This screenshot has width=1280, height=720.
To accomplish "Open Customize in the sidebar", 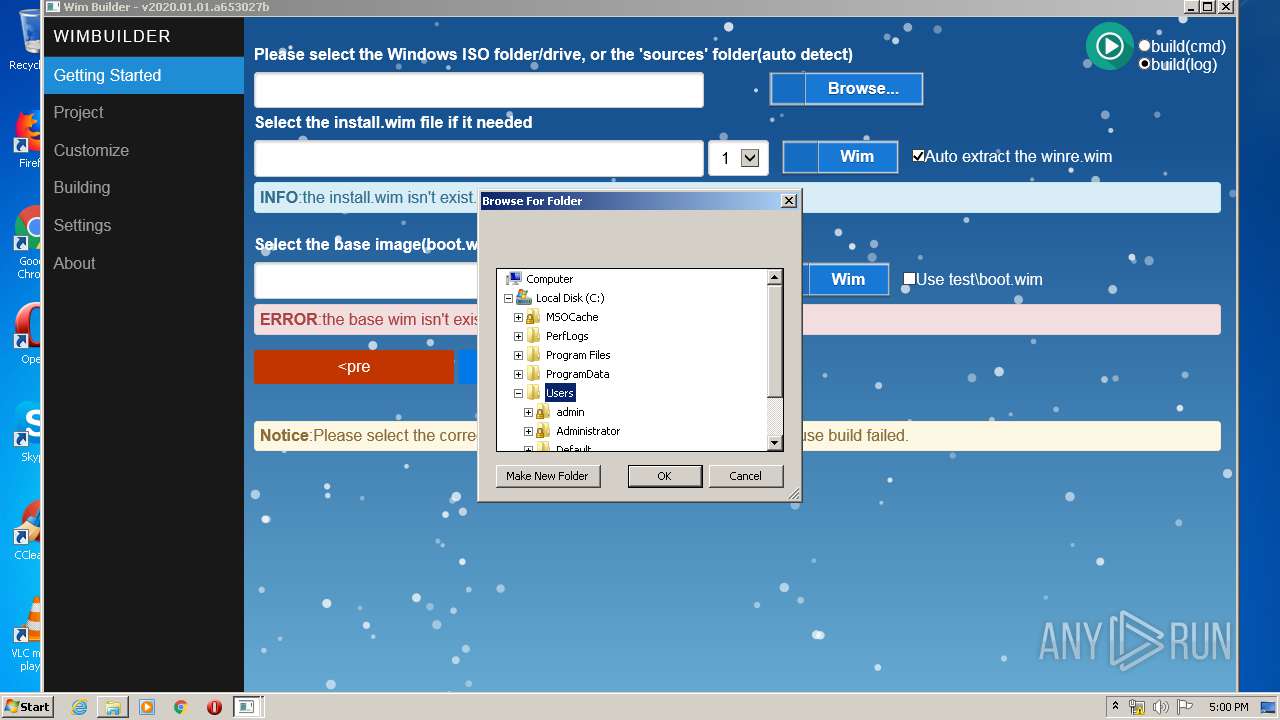I will [x=143, y=150].
